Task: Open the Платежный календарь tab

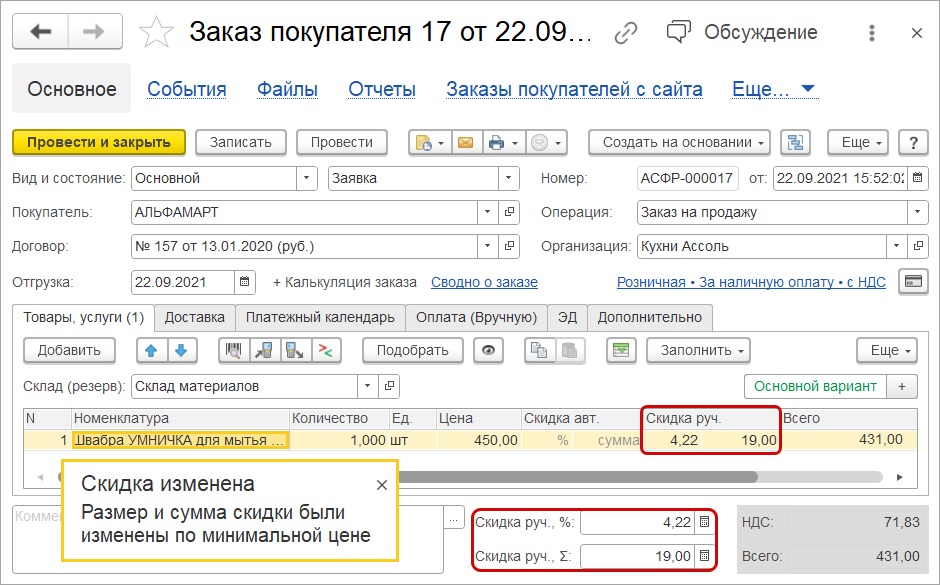Action: (320, 318)
